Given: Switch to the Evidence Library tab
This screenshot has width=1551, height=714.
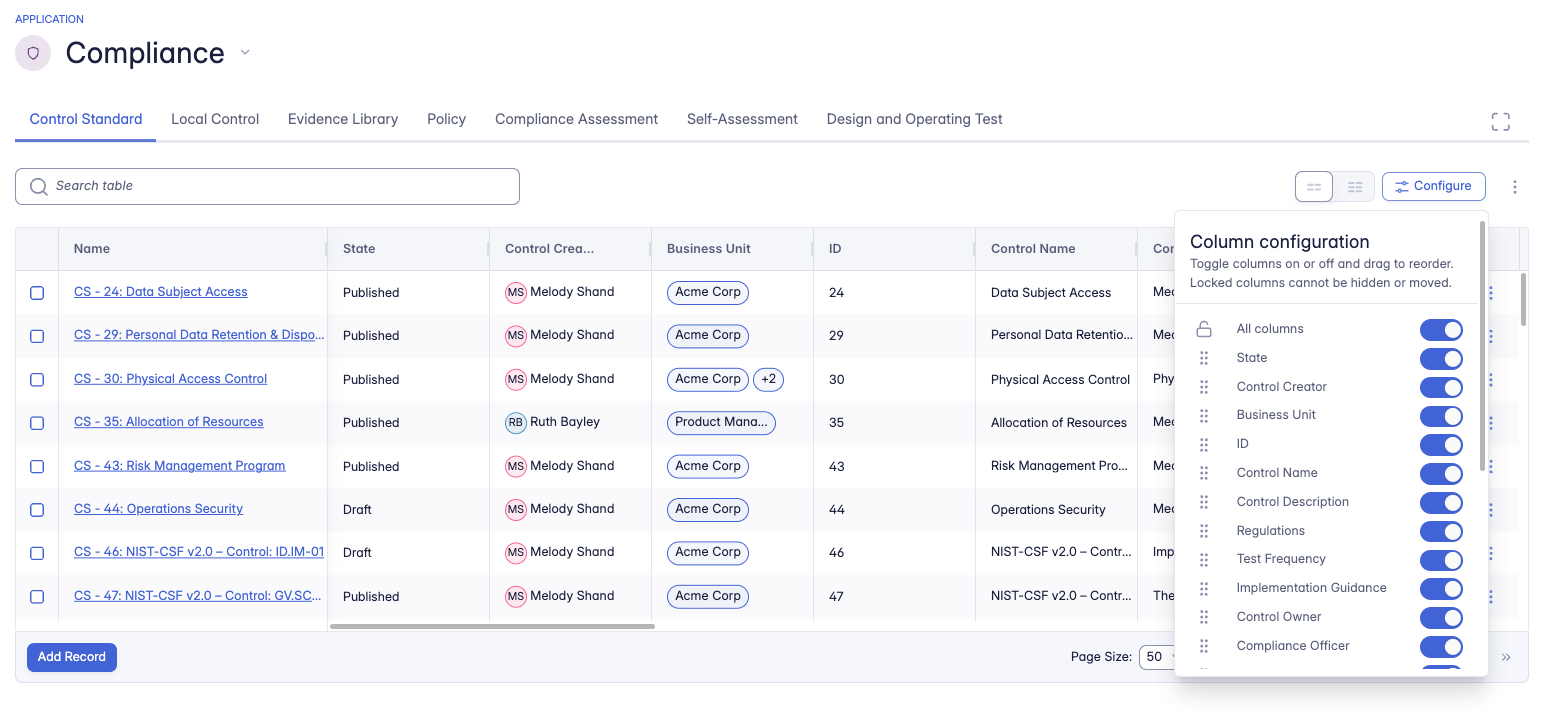Looking at the screenshot, I should pos(343,119).
